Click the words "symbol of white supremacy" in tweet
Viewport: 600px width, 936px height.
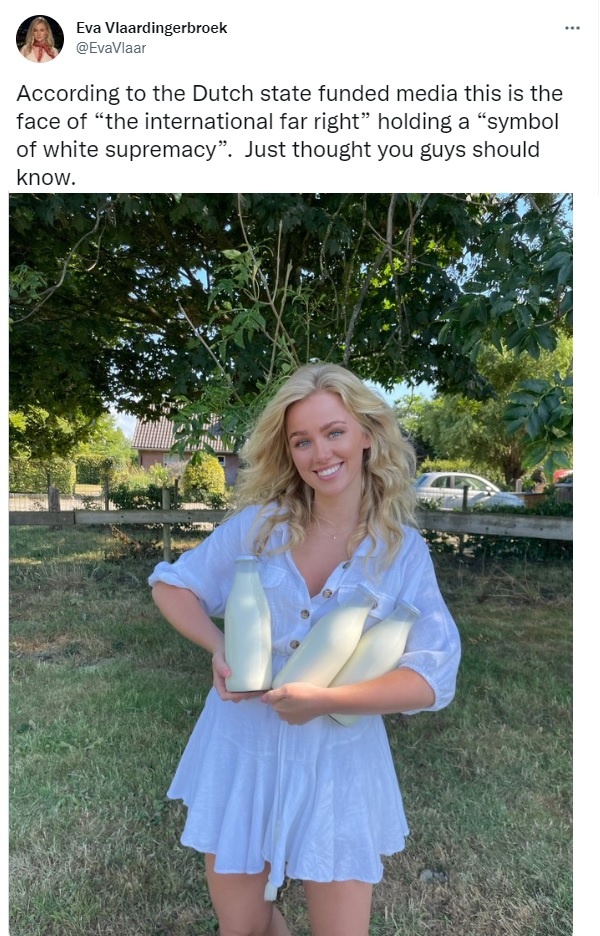point(287,135)
